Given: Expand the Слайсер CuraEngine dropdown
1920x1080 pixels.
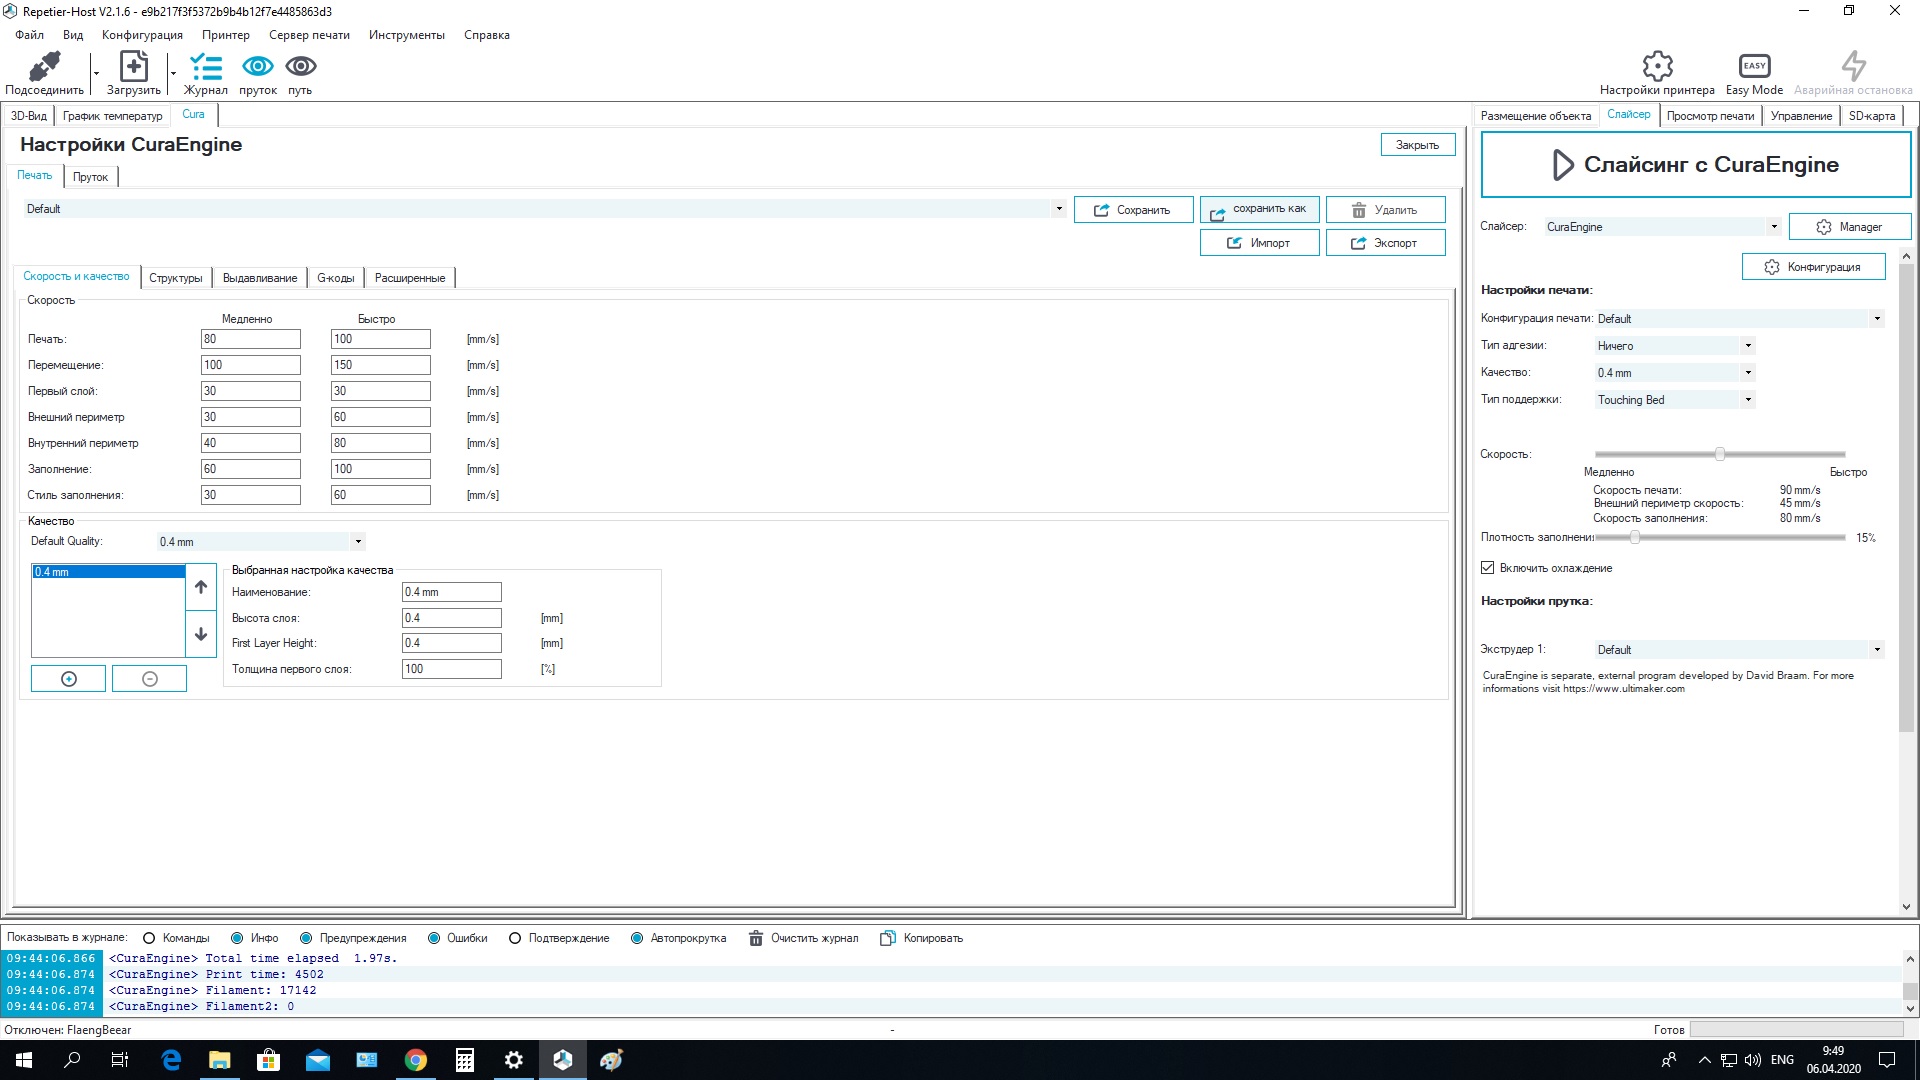Looking at the screenshot, I should click(1662, 227).
